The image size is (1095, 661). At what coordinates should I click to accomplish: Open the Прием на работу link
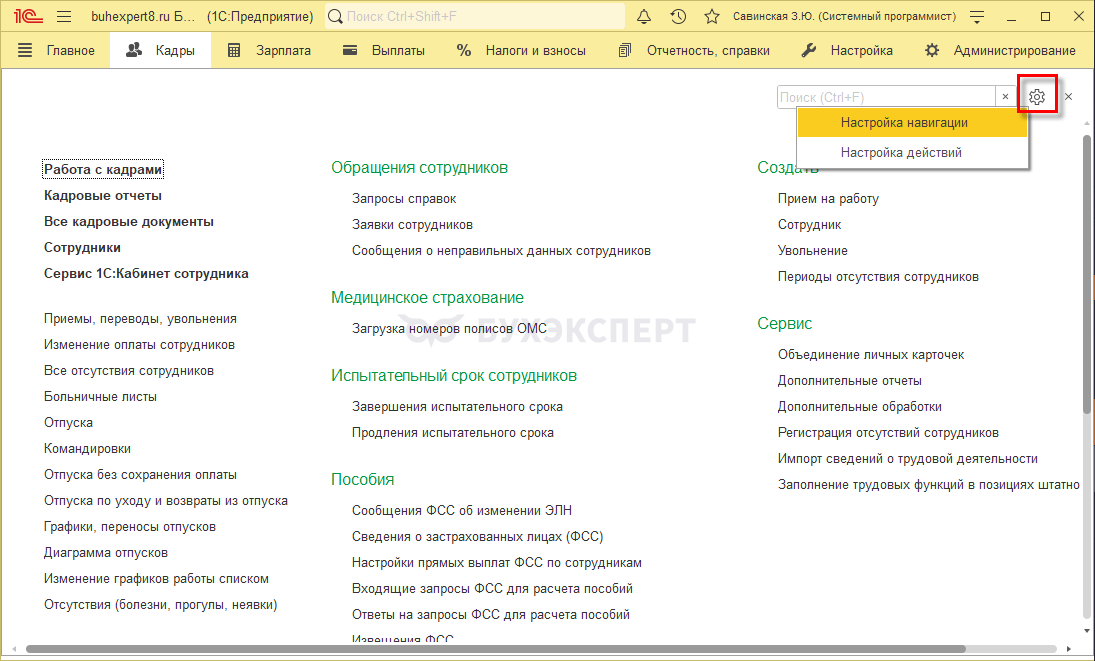click(828, 199)
